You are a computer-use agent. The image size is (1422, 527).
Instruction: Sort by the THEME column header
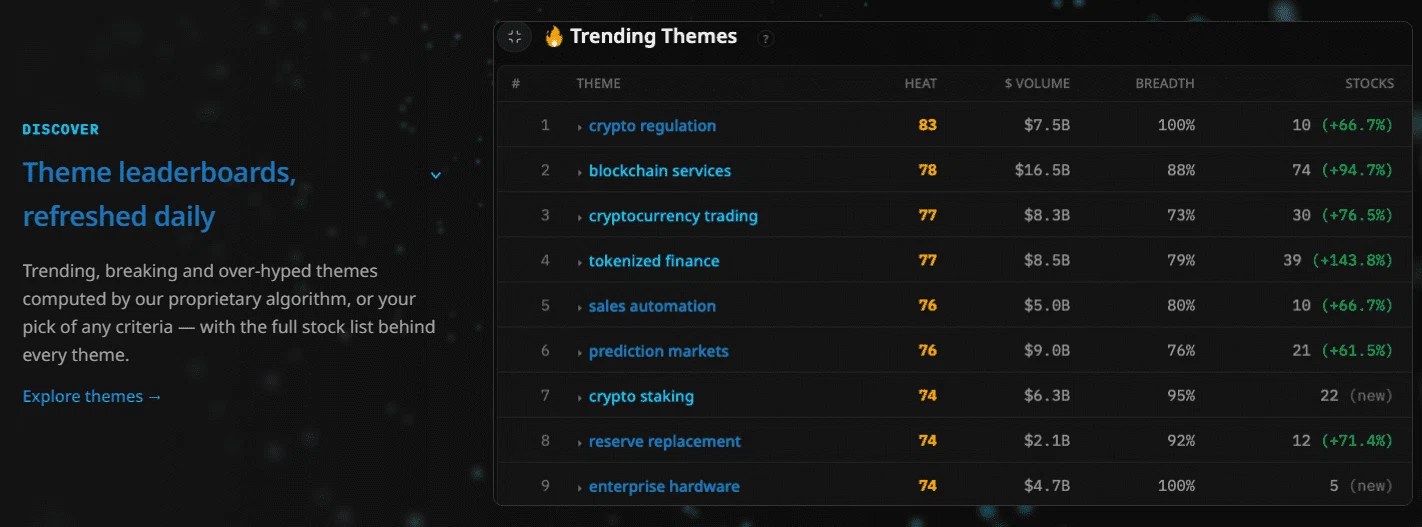click(x=598, y=84)
